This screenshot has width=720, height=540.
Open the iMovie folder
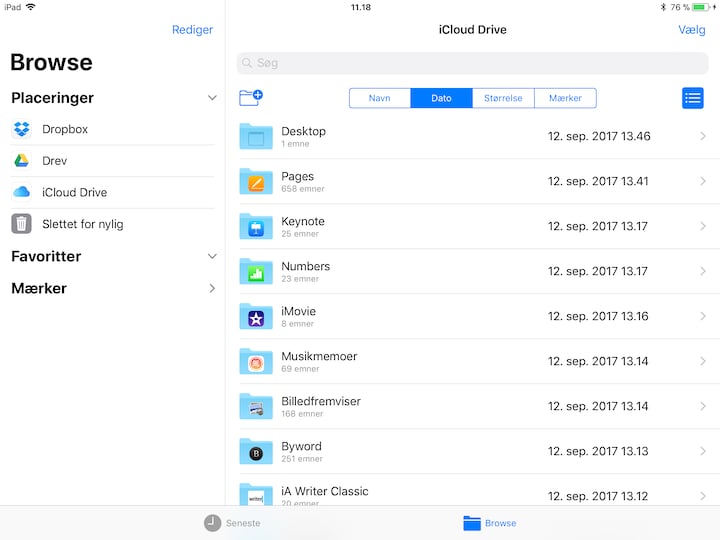point(472,316)
